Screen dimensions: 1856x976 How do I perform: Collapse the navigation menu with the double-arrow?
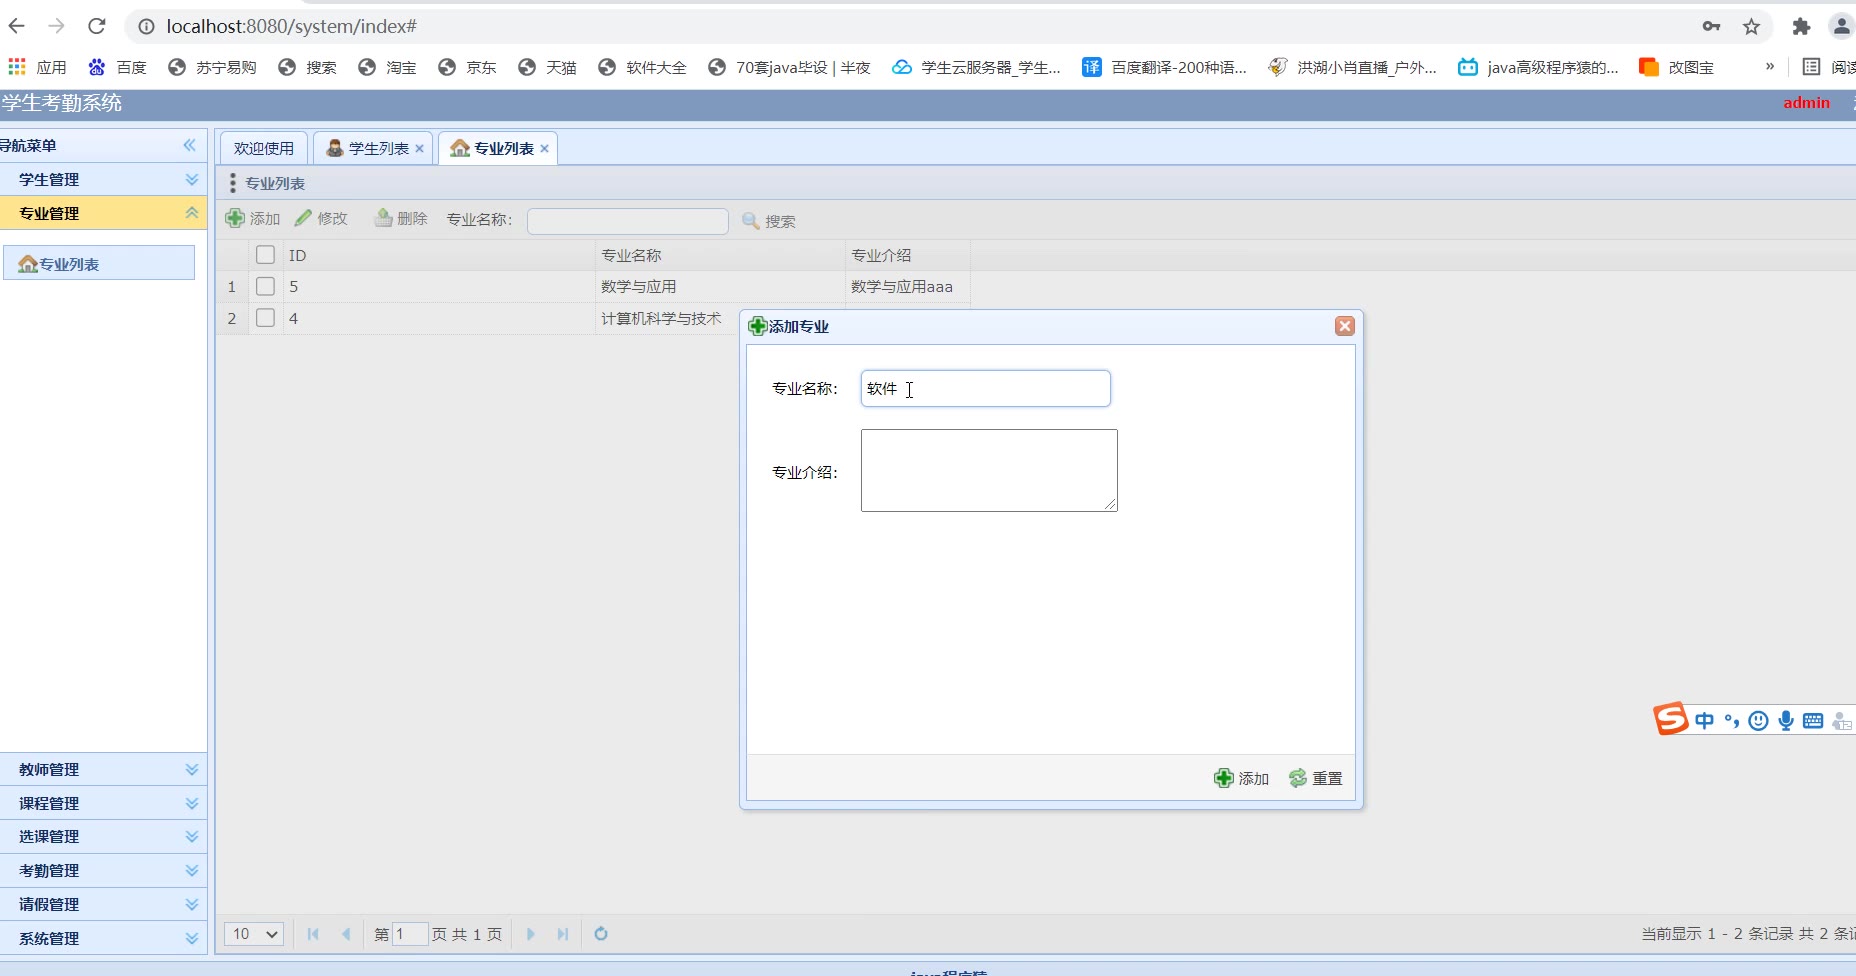[189, 146]
